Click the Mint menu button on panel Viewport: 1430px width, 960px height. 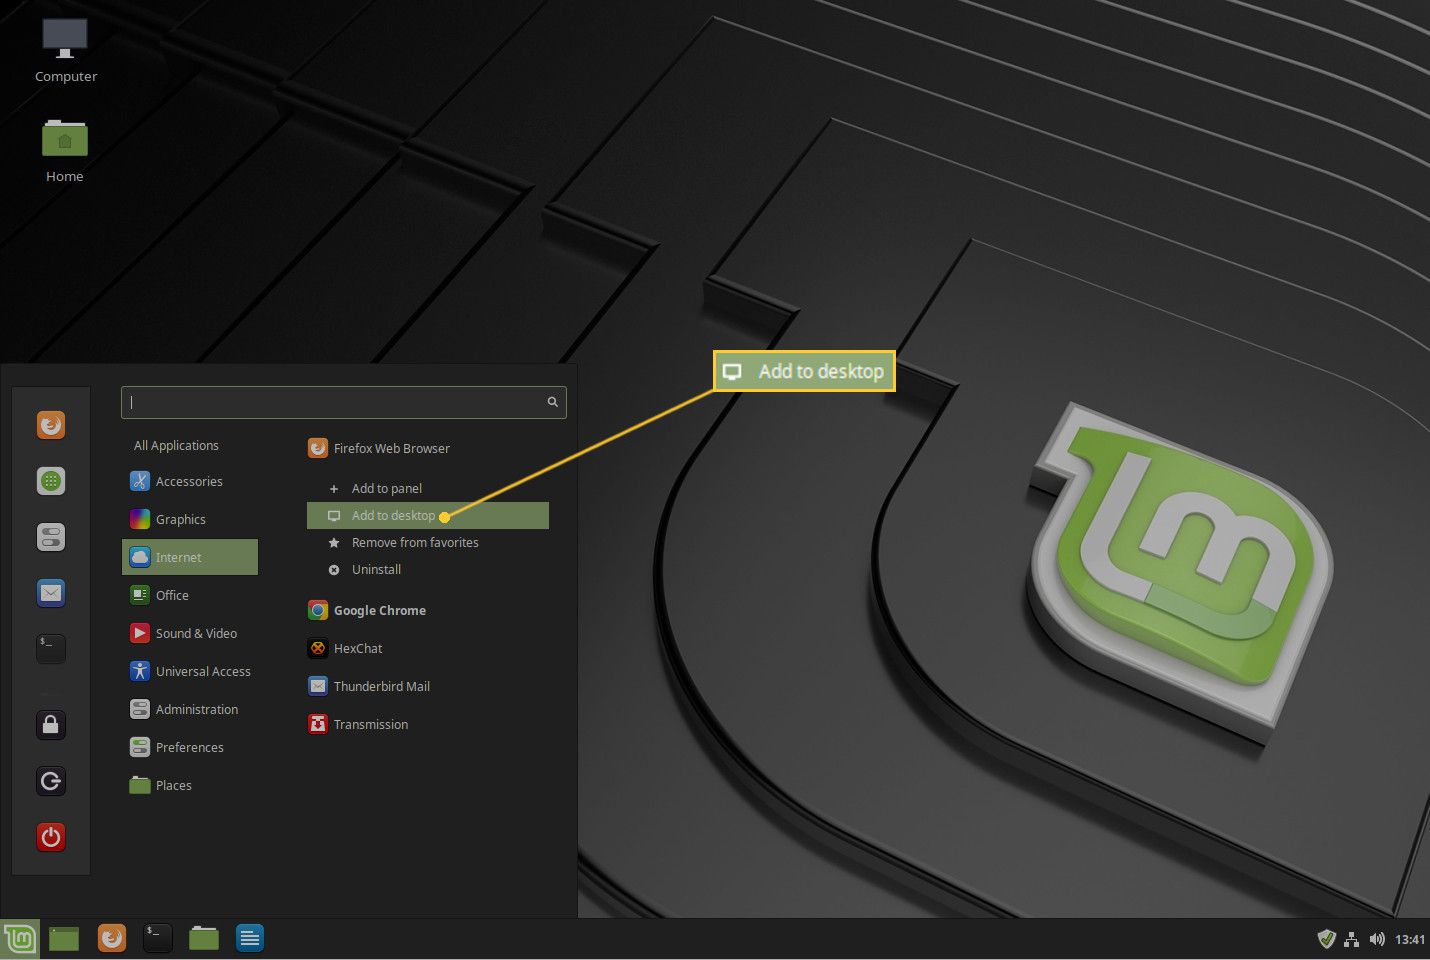[x=20, y=938]
